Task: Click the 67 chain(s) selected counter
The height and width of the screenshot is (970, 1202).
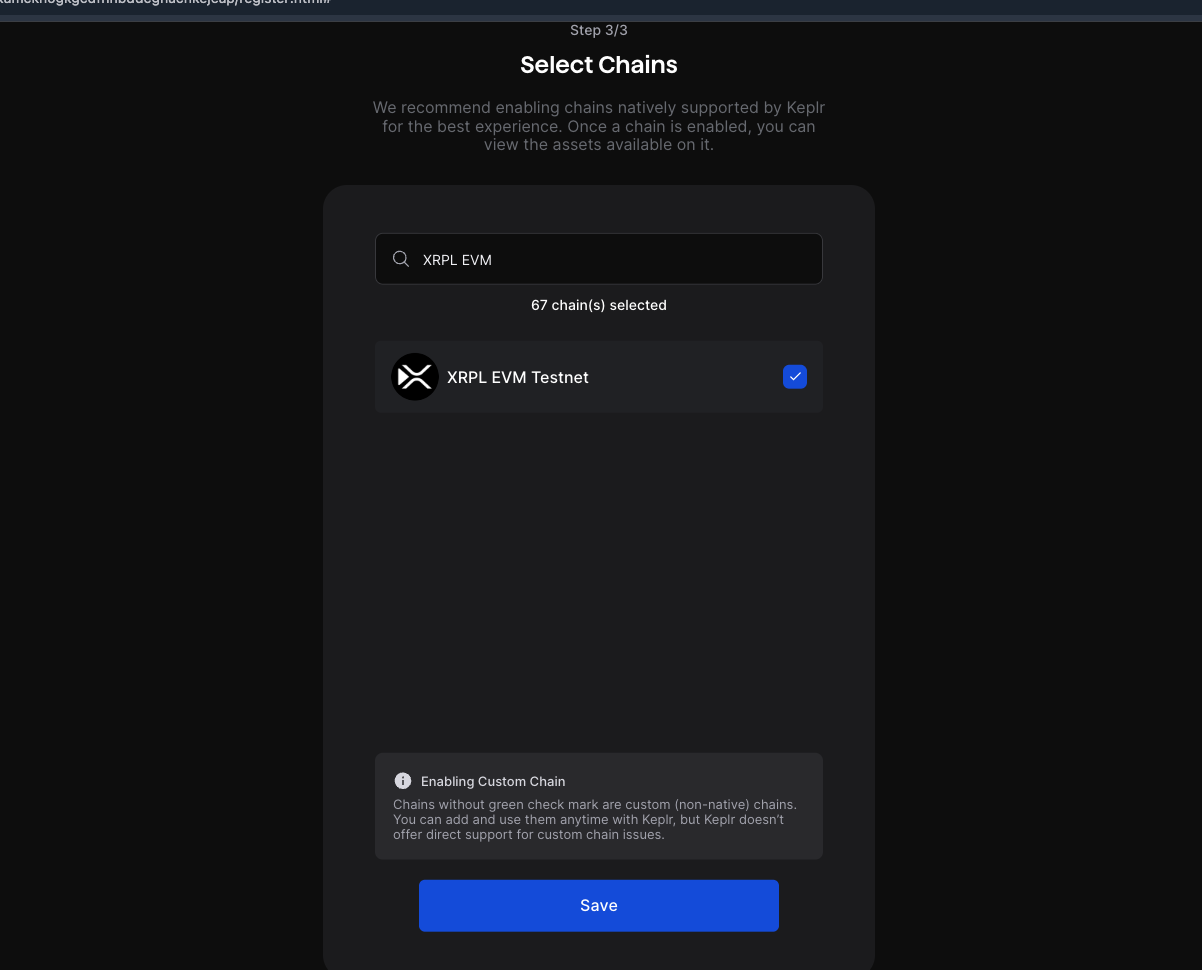Action: (599, 305)
